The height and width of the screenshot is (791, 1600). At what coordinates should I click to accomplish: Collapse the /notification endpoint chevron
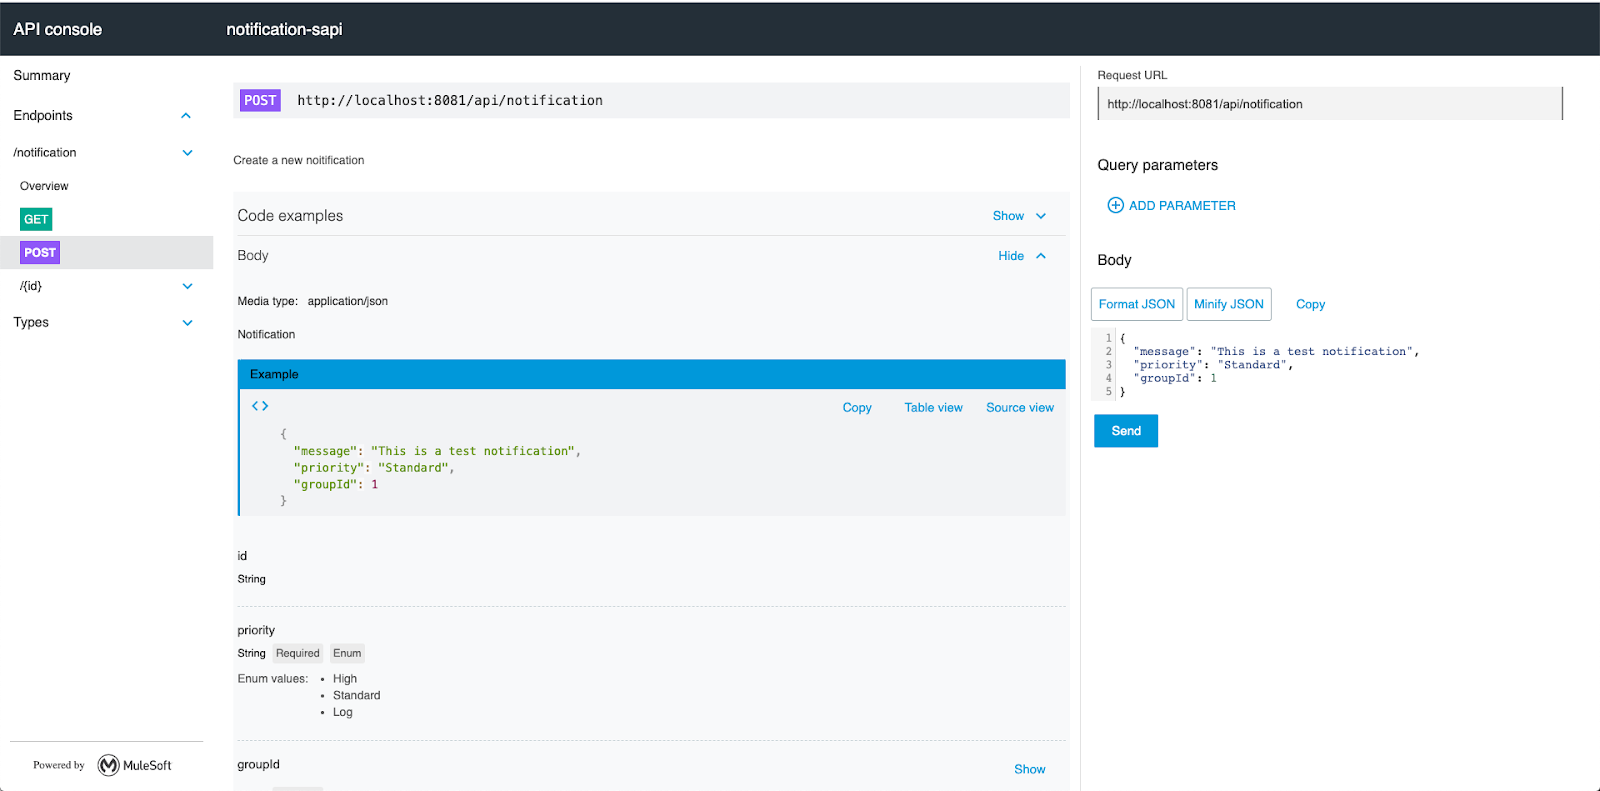tap(187, 153)
